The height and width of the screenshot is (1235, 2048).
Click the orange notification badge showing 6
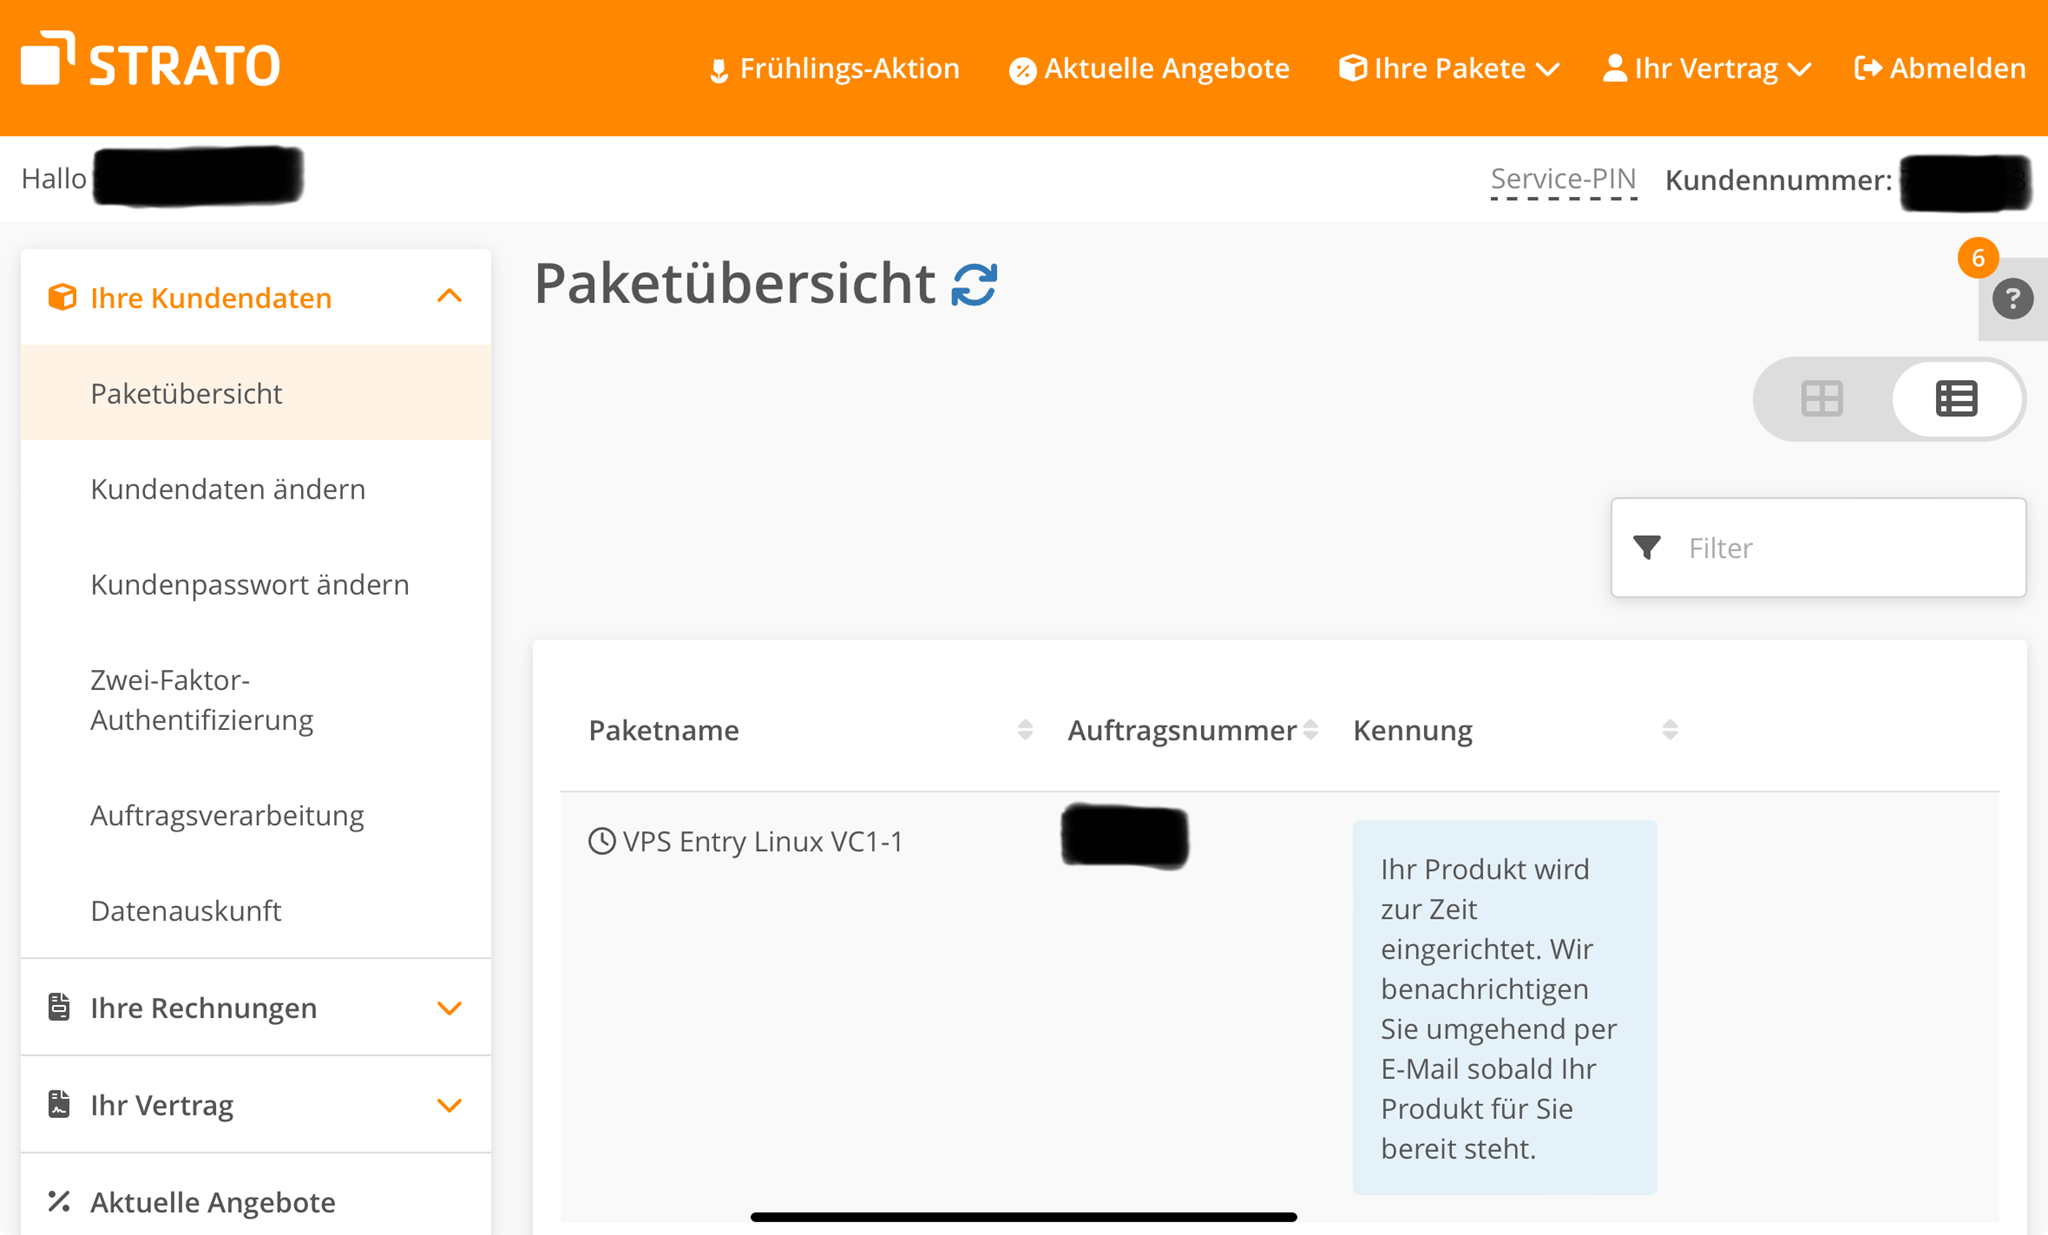click(x=1978, y=258)
